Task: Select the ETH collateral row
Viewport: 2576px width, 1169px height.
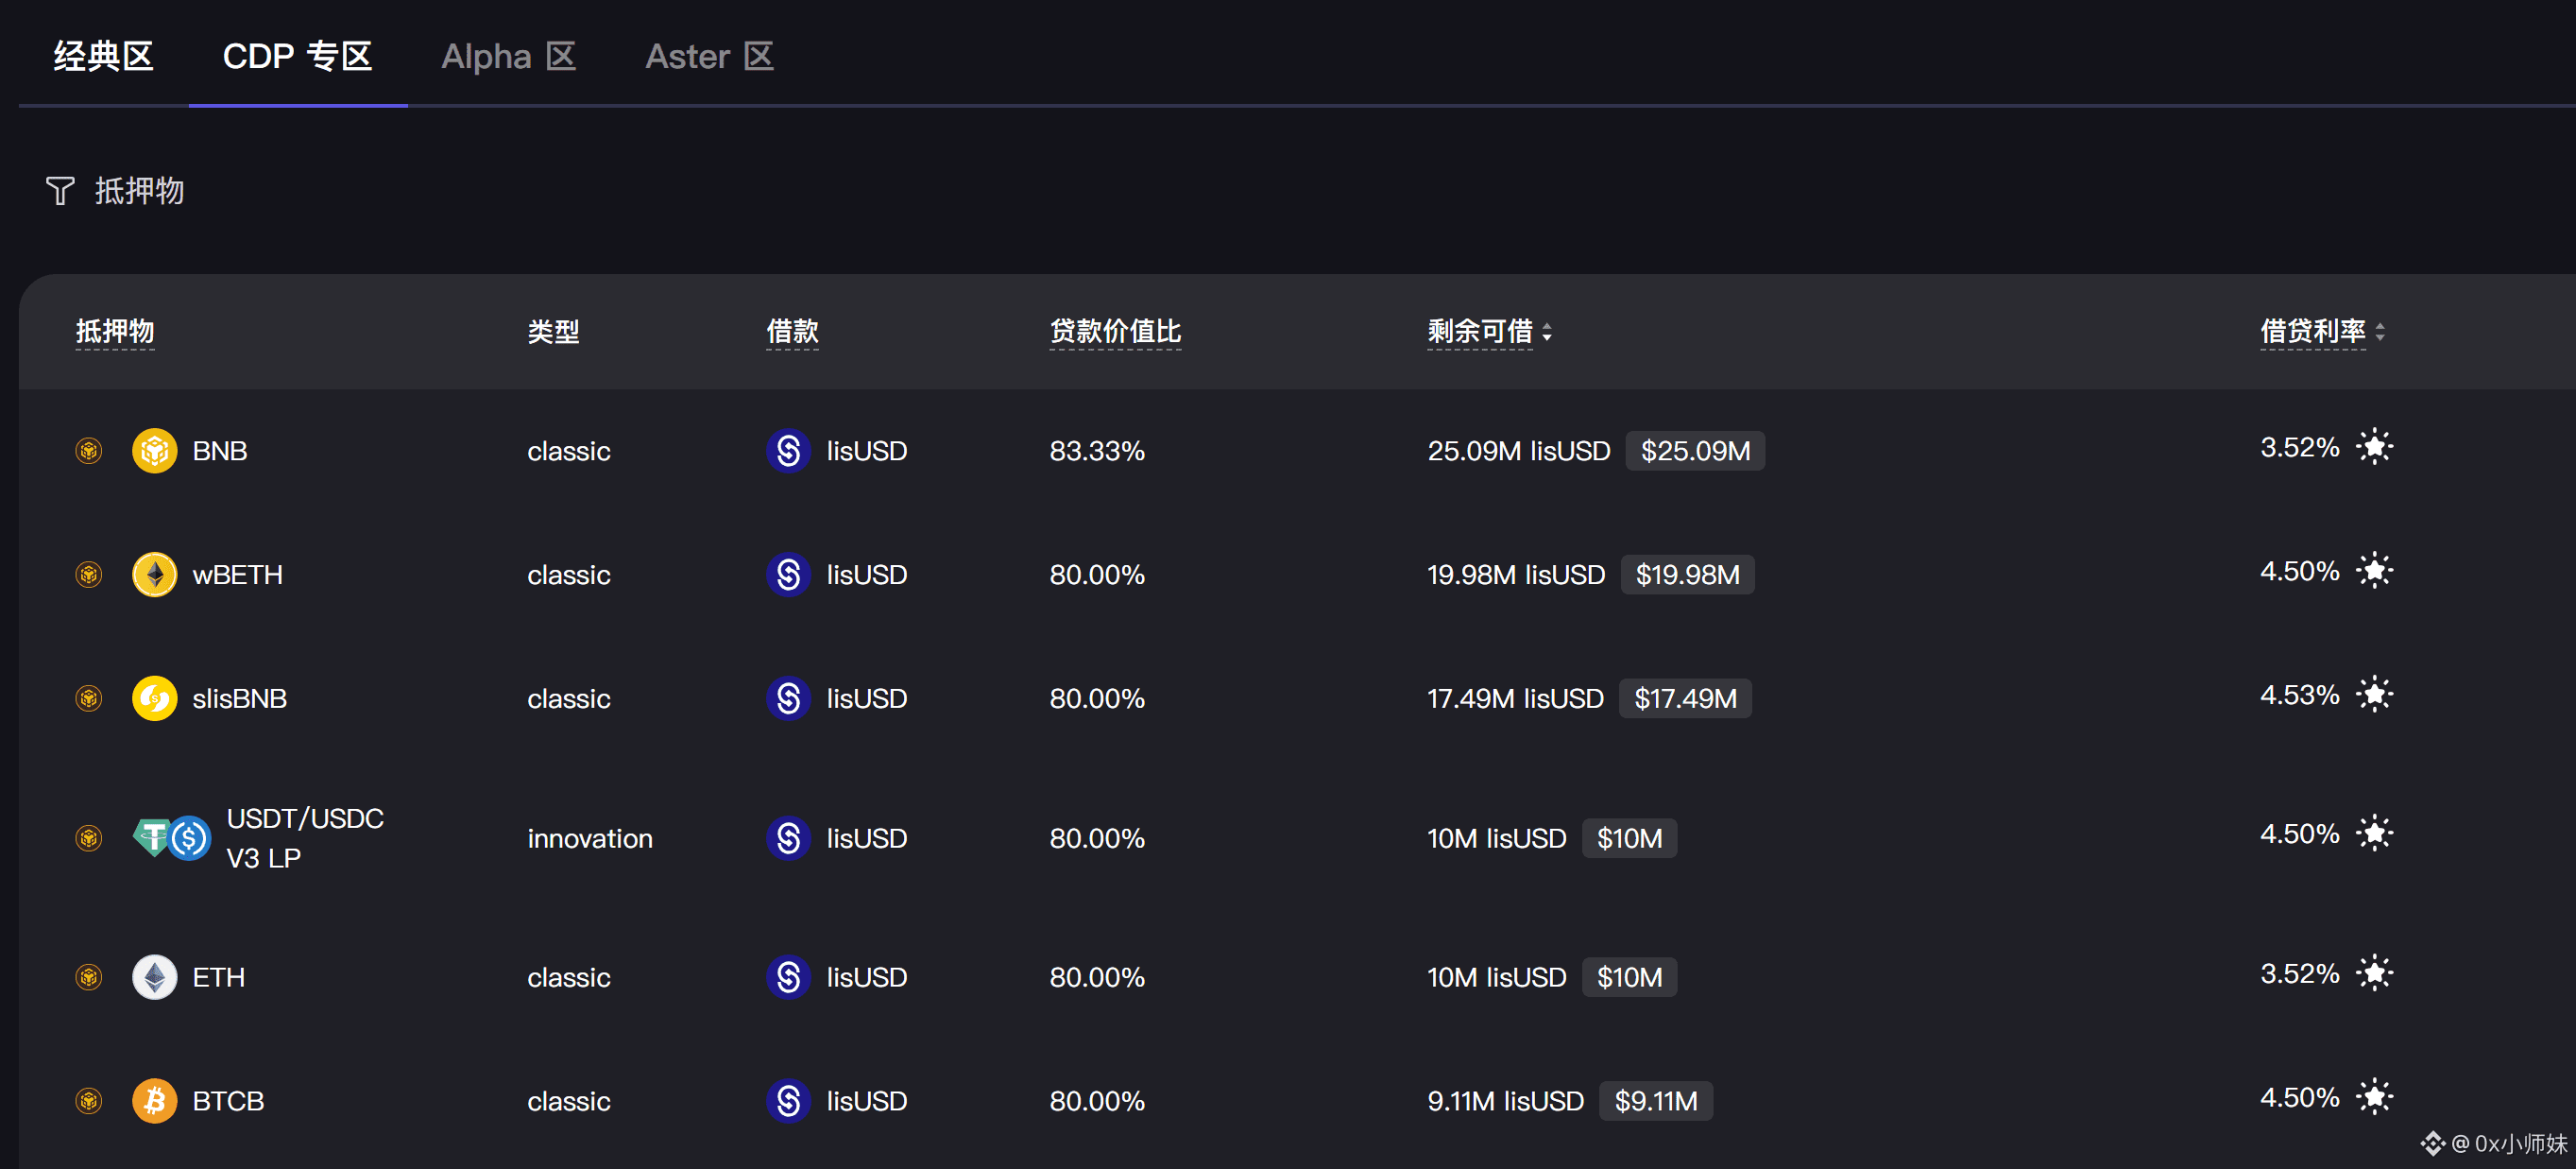Action: 218,977
